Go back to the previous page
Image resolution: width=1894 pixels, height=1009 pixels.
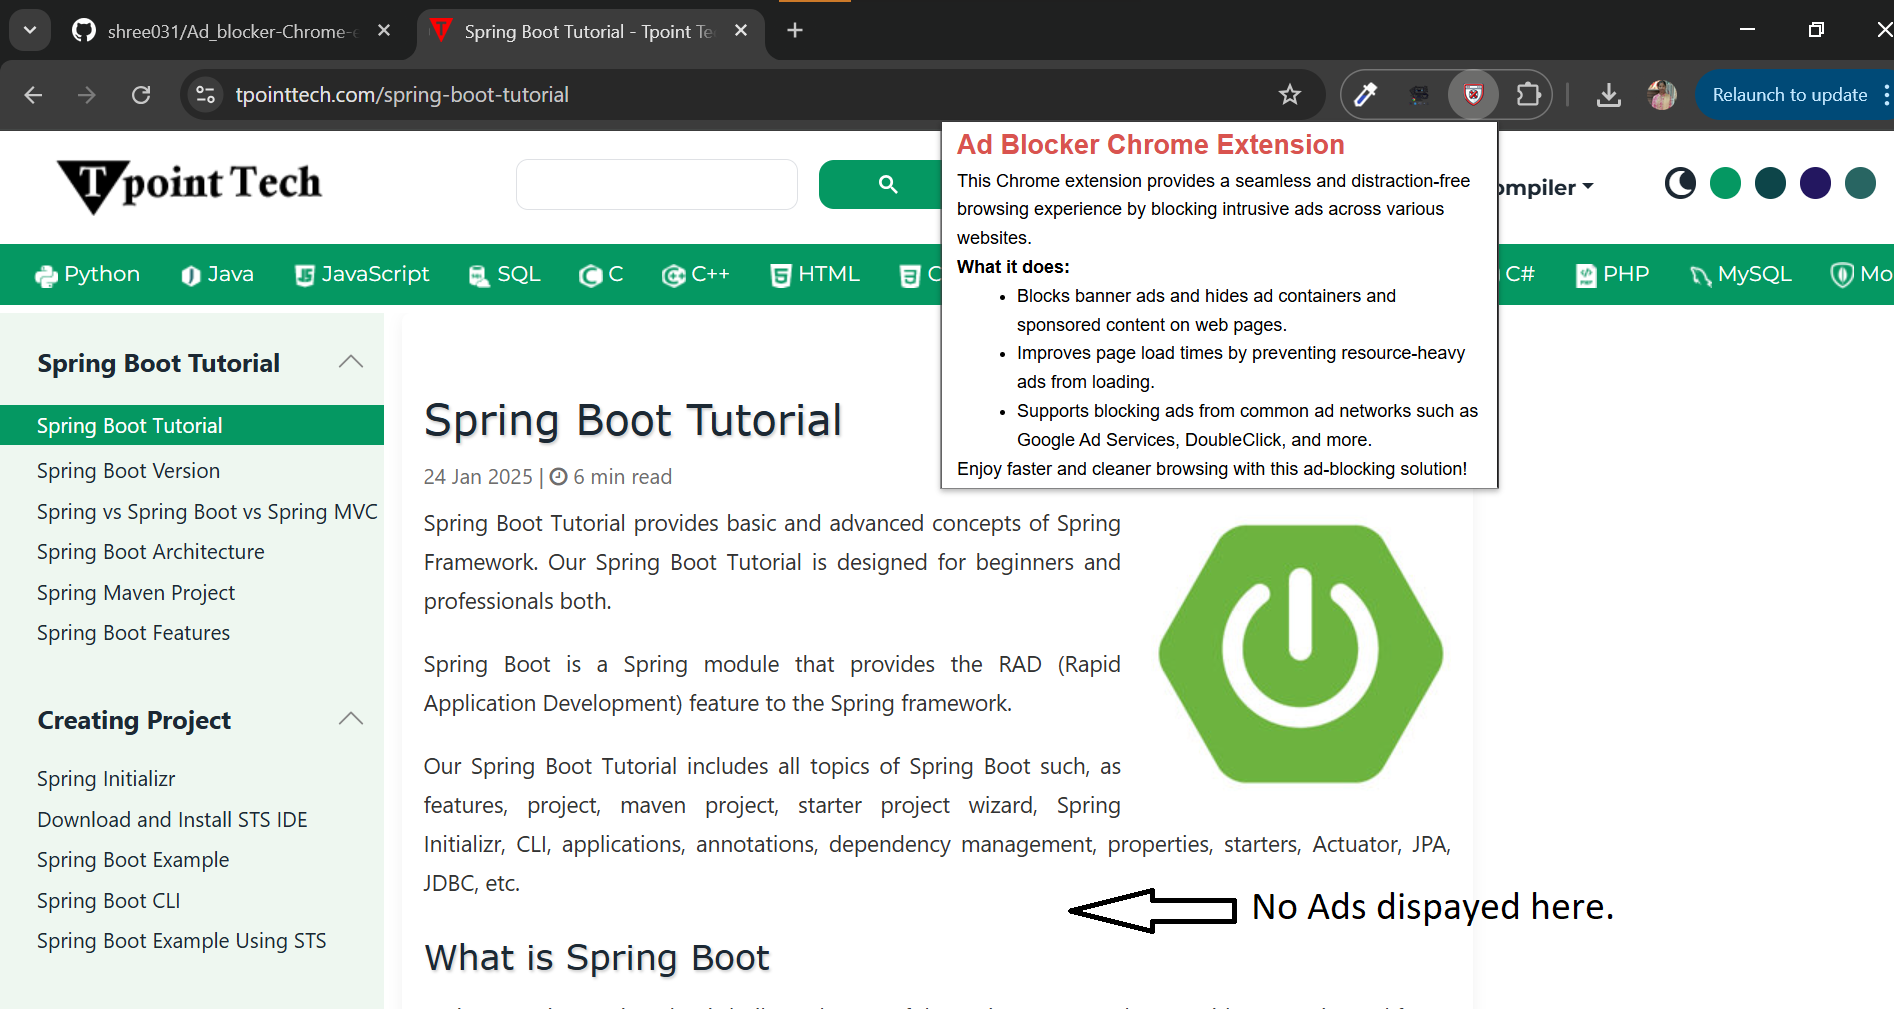(x=33, y=95)
